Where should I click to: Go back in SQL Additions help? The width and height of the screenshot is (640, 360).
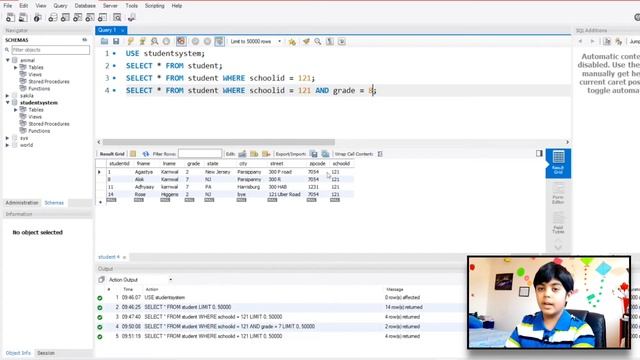(x=580, y=41)
